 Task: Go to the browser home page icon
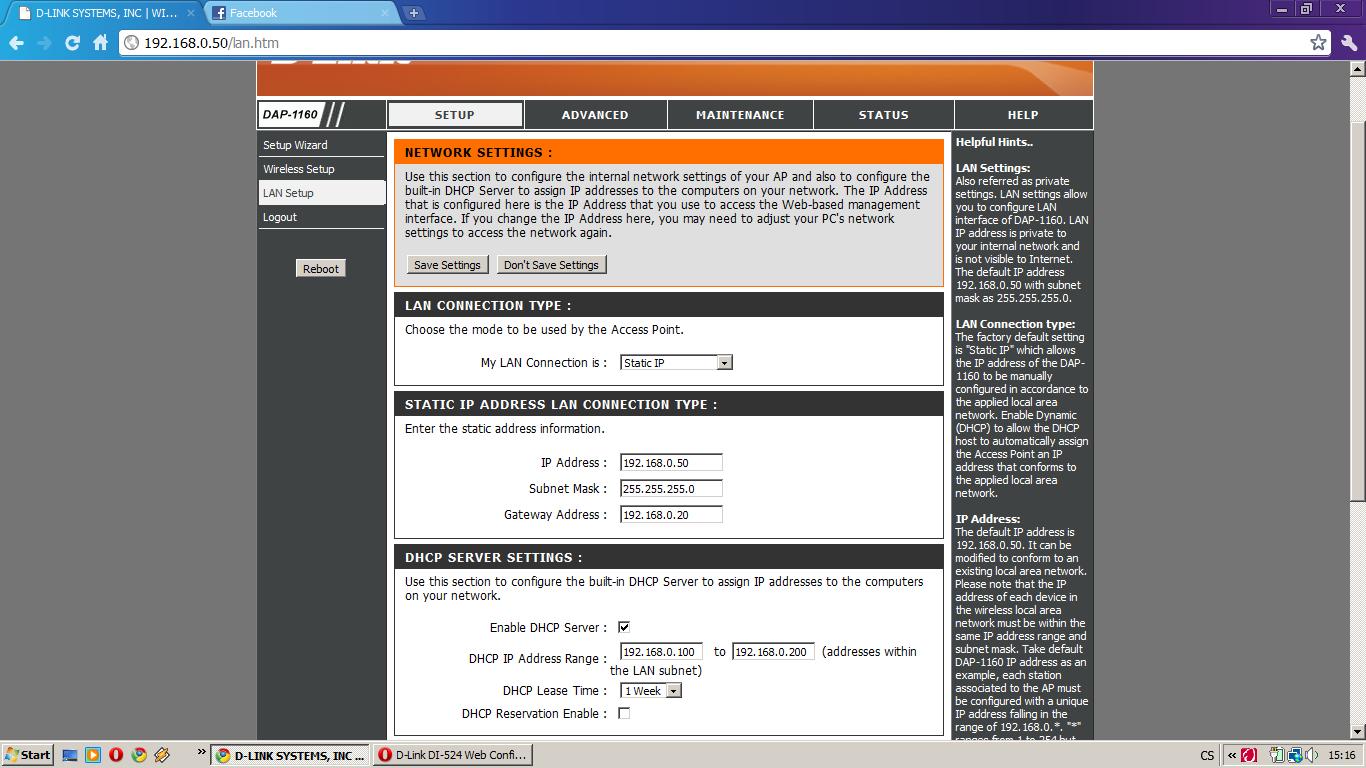[x=100, y=43]
